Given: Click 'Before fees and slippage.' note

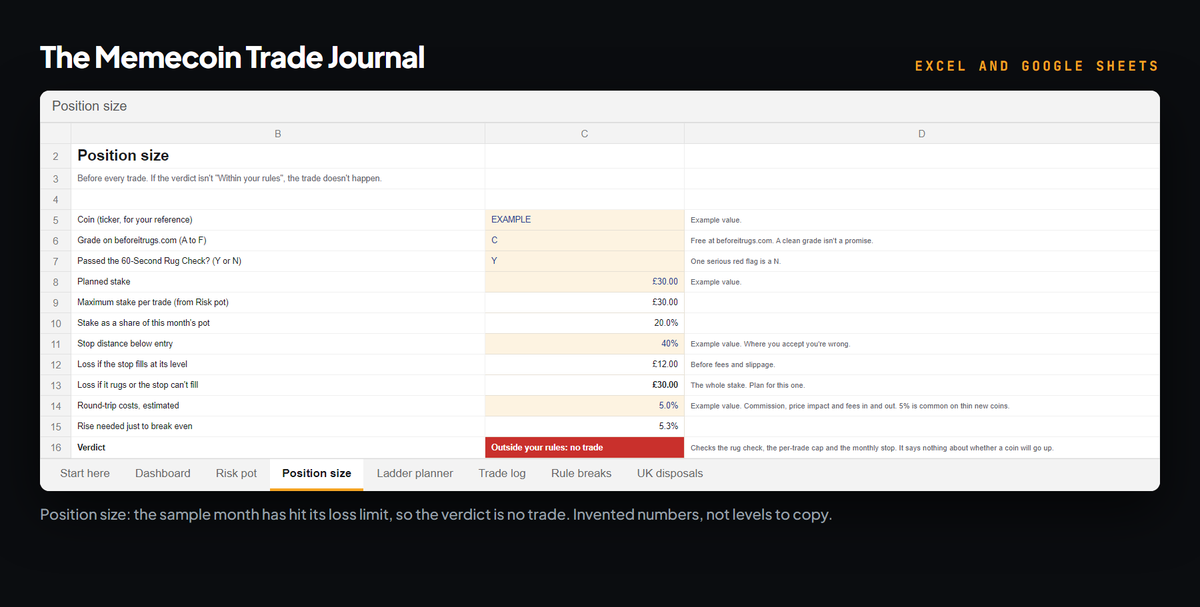Looking at the screenshot, I should coord(733,365).
